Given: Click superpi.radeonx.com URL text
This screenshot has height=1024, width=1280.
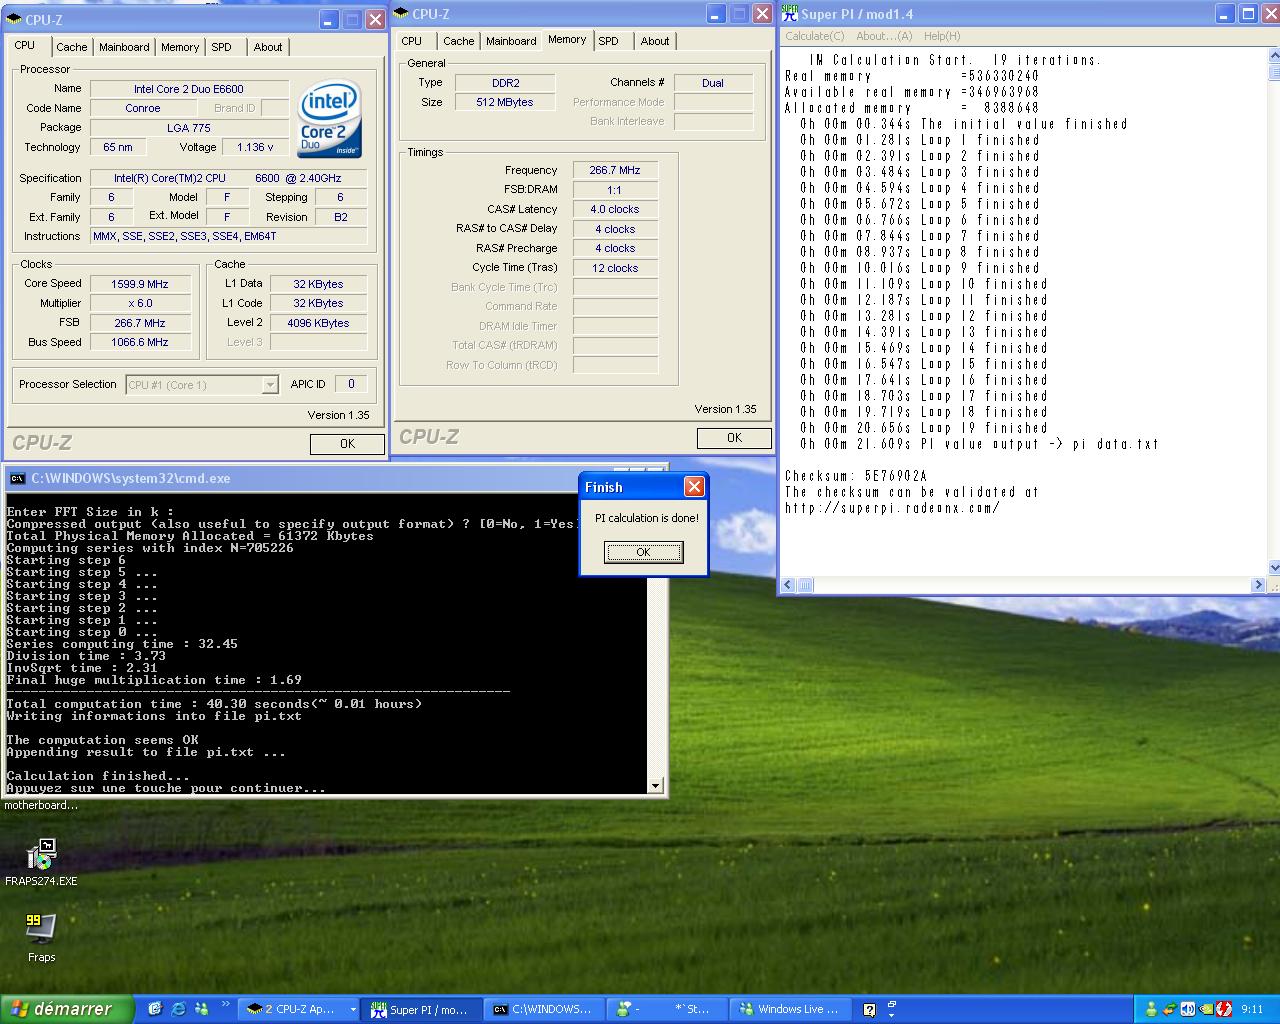Looking at the screenshot, I should 892,508.
